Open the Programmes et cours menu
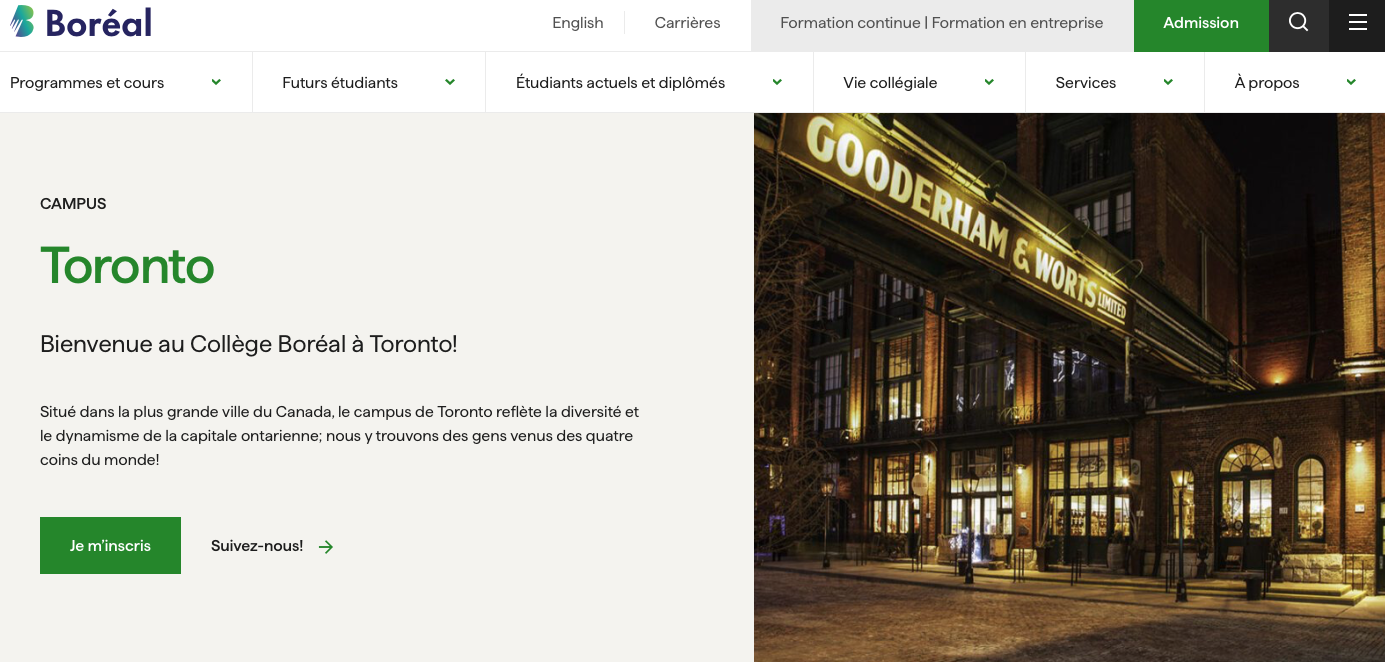This screenshot has height=662, width=1385. (x=87, y=83)
